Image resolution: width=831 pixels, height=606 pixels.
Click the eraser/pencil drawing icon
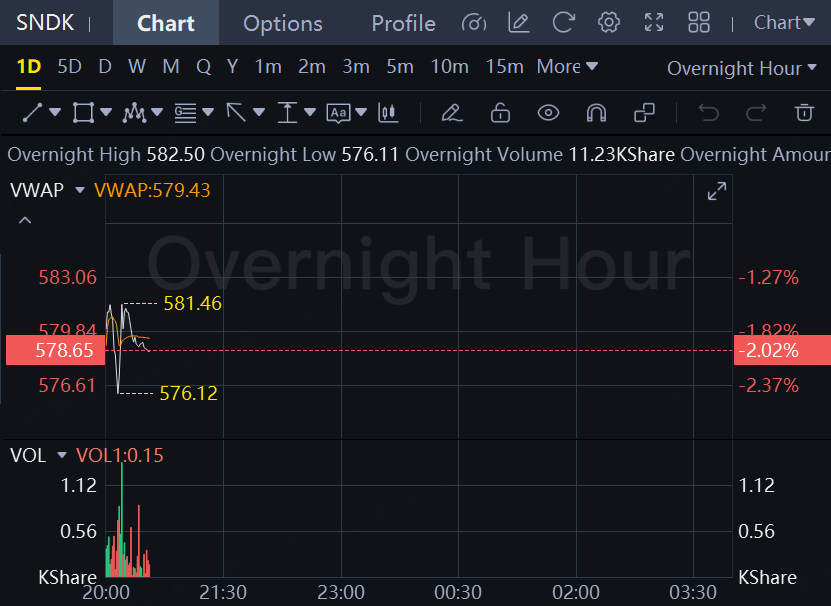pos(451,113)
